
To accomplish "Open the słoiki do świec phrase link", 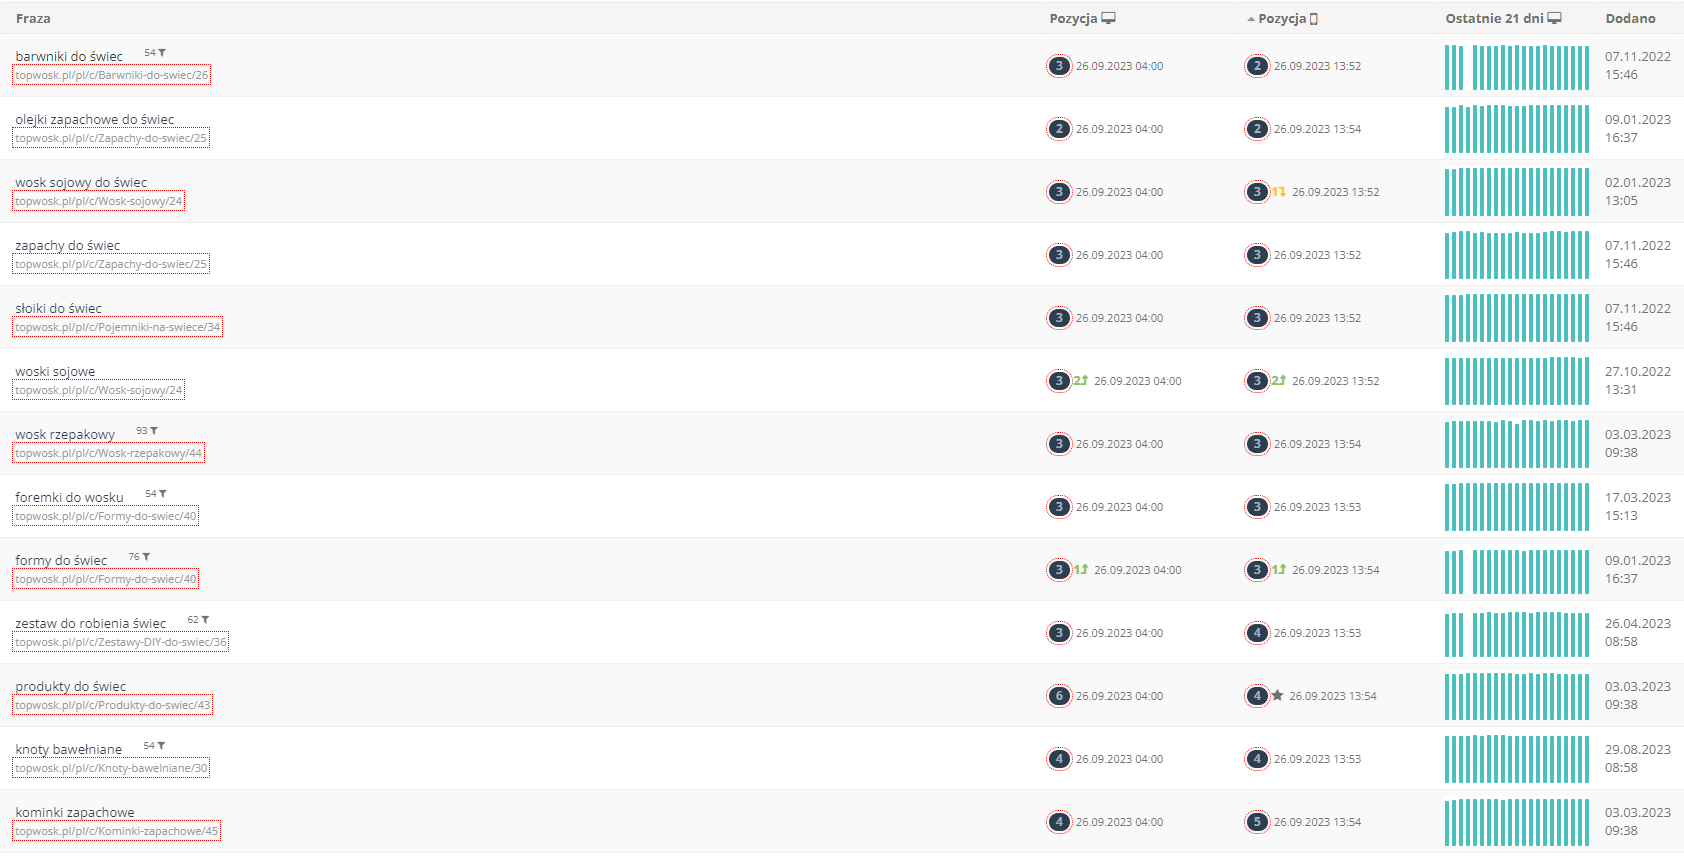I will point(58,308).
